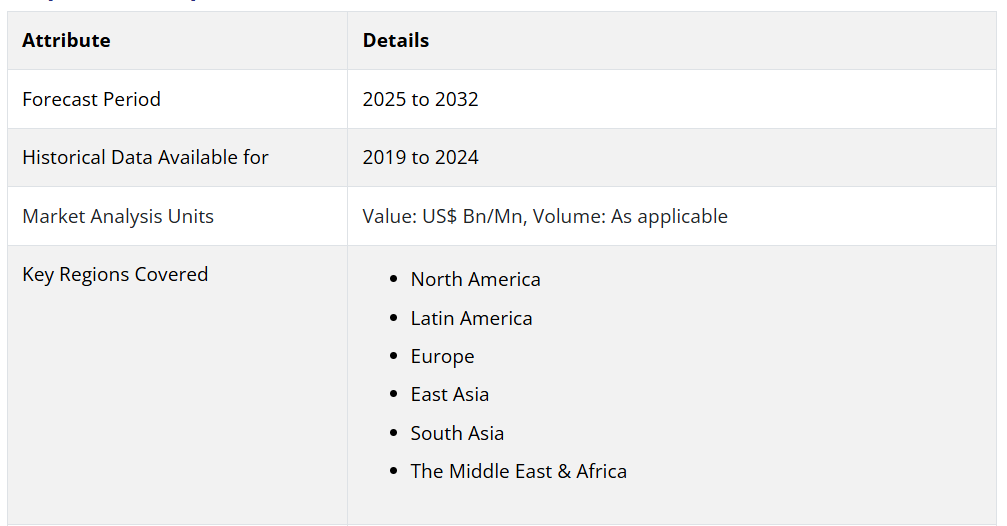Click the Details column header
The image size is (1007, 526).
click(x=395, y=41)
